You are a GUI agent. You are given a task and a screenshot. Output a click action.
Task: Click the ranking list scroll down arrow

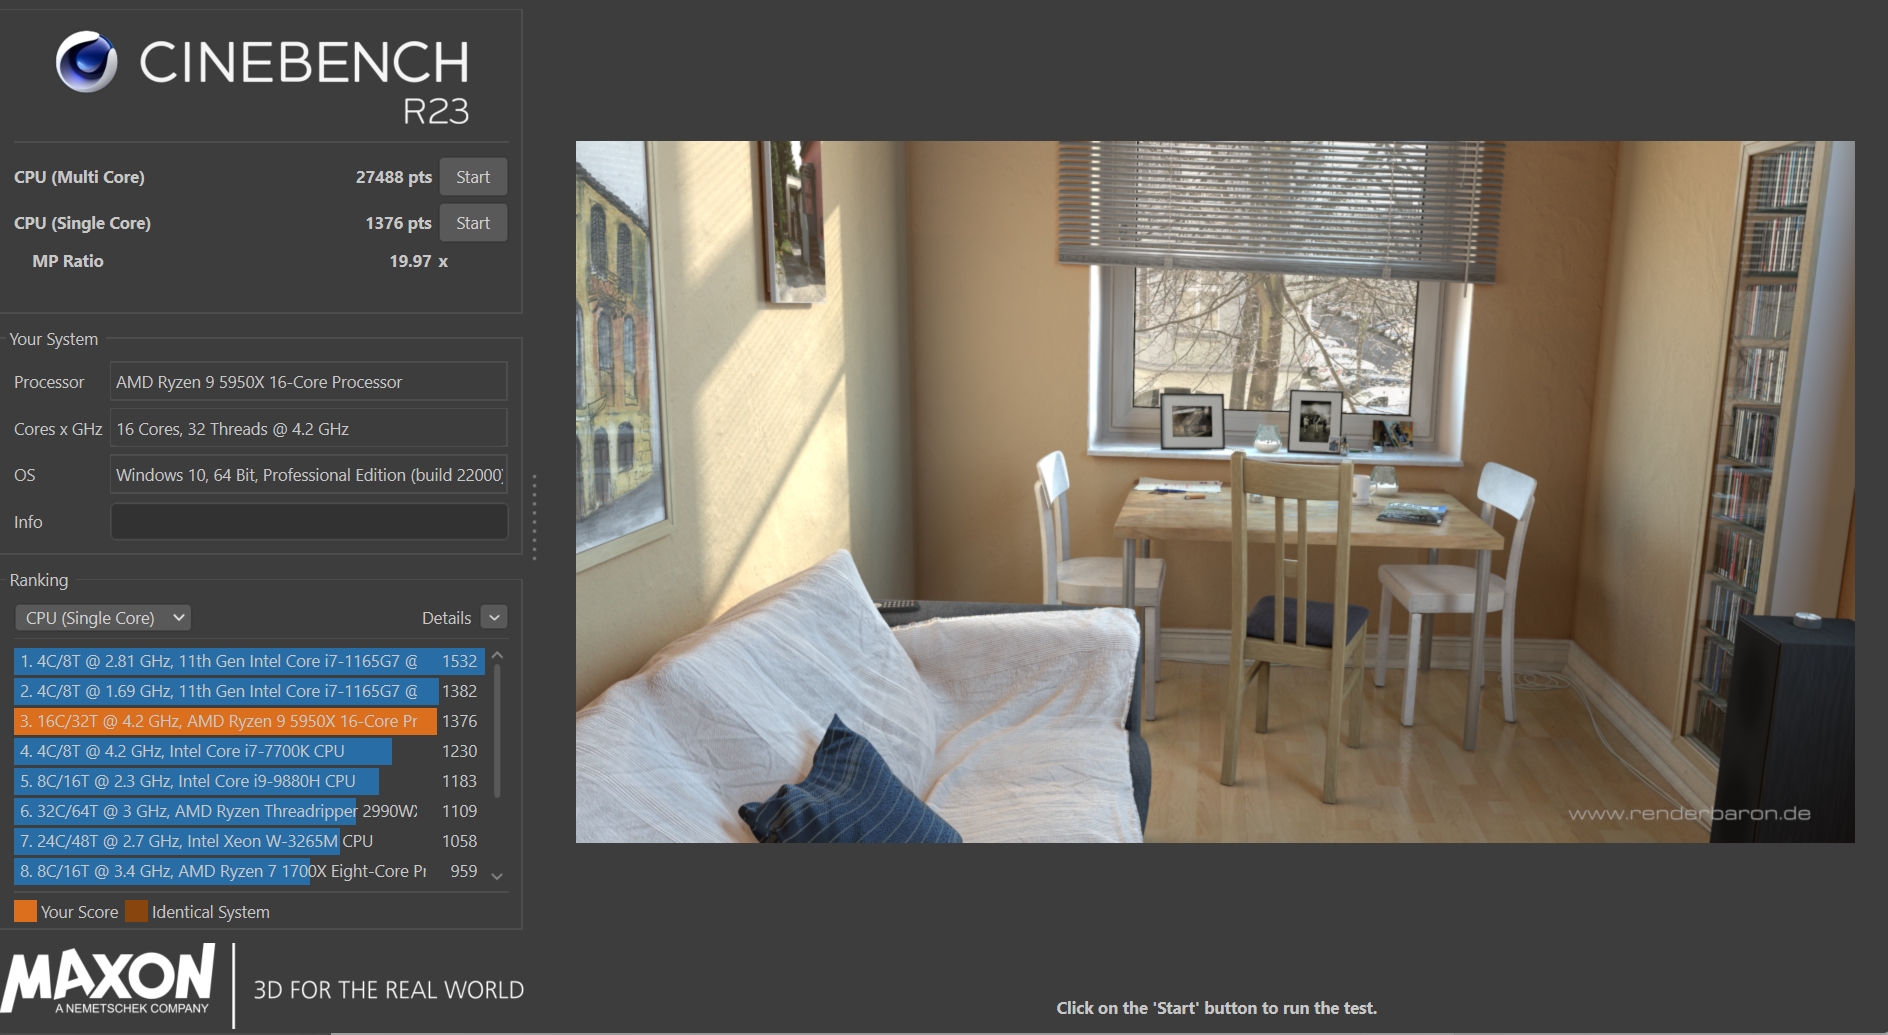[x=497, y=876]
